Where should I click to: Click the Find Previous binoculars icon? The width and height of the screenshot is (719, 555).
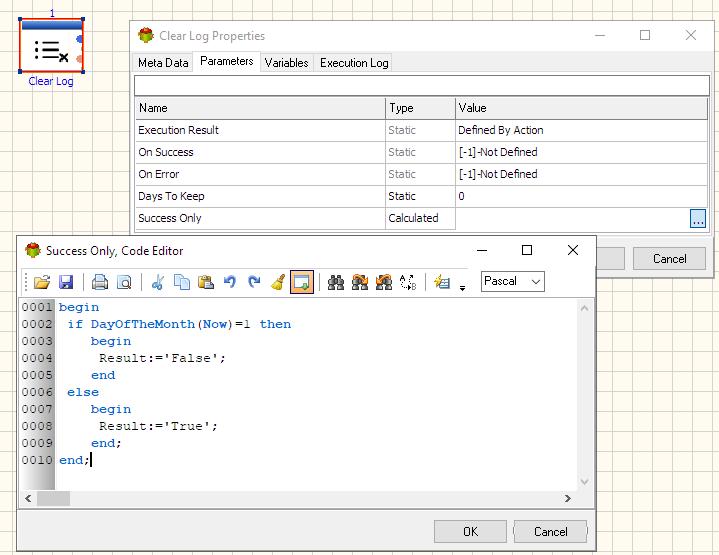click(x=383, y=282)
